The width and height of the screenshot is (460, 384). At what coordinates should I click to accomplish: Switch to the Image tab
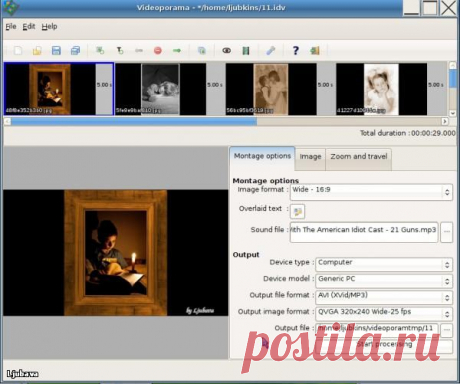point(310,157)
